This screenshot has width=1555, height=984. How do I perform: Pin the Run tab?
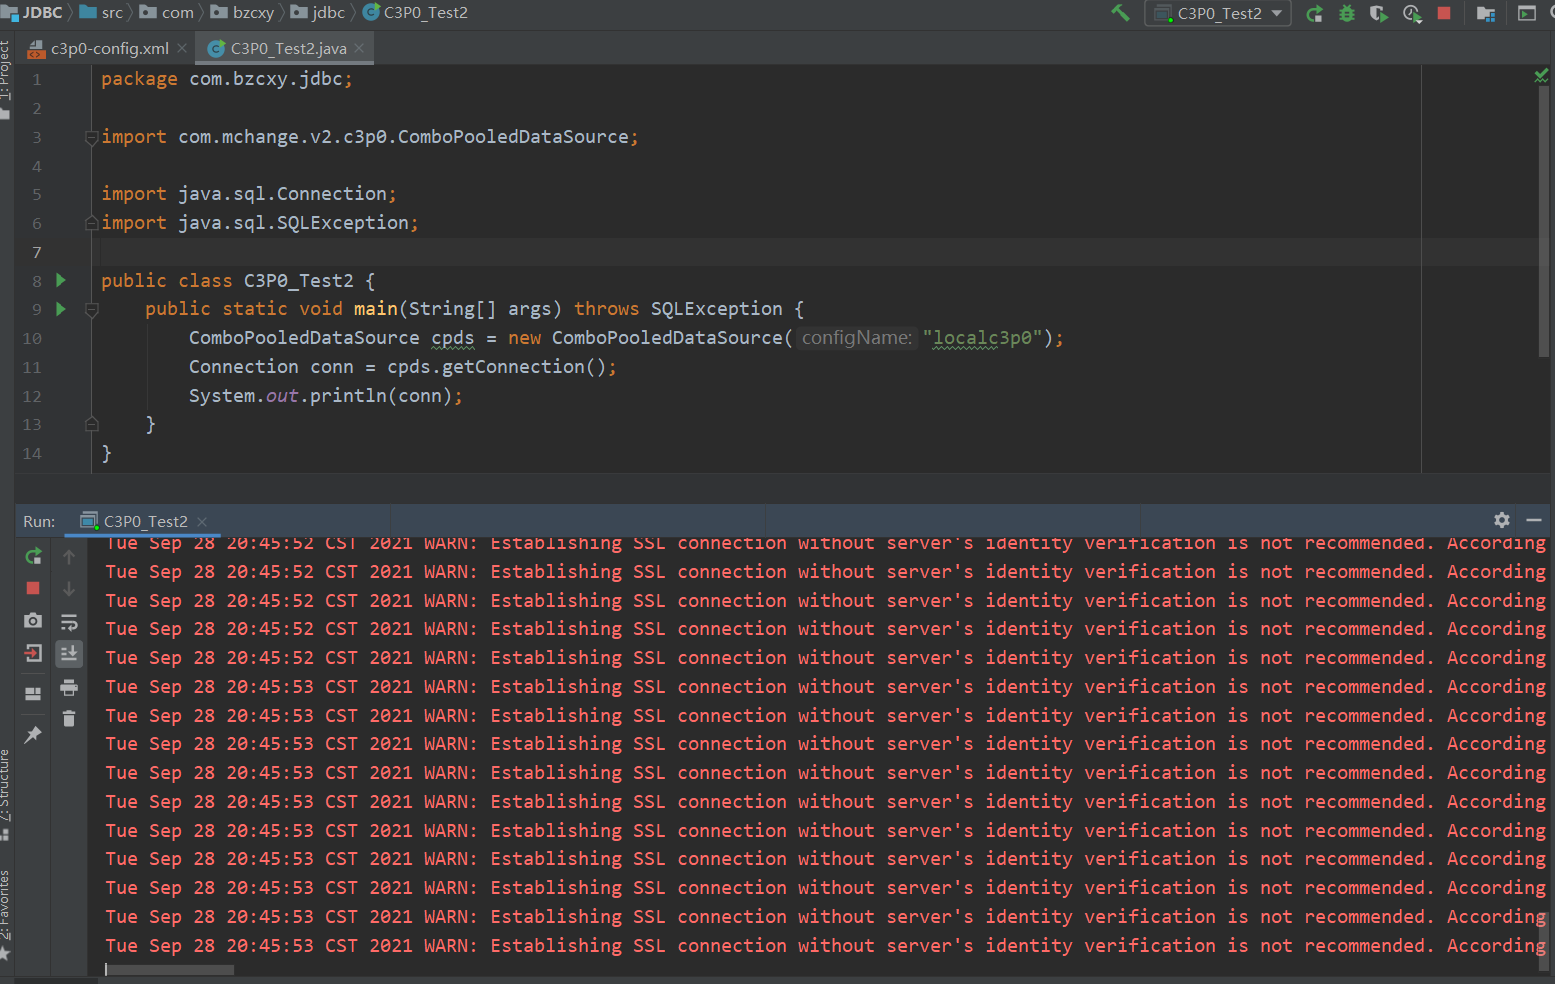pos(33,735)
